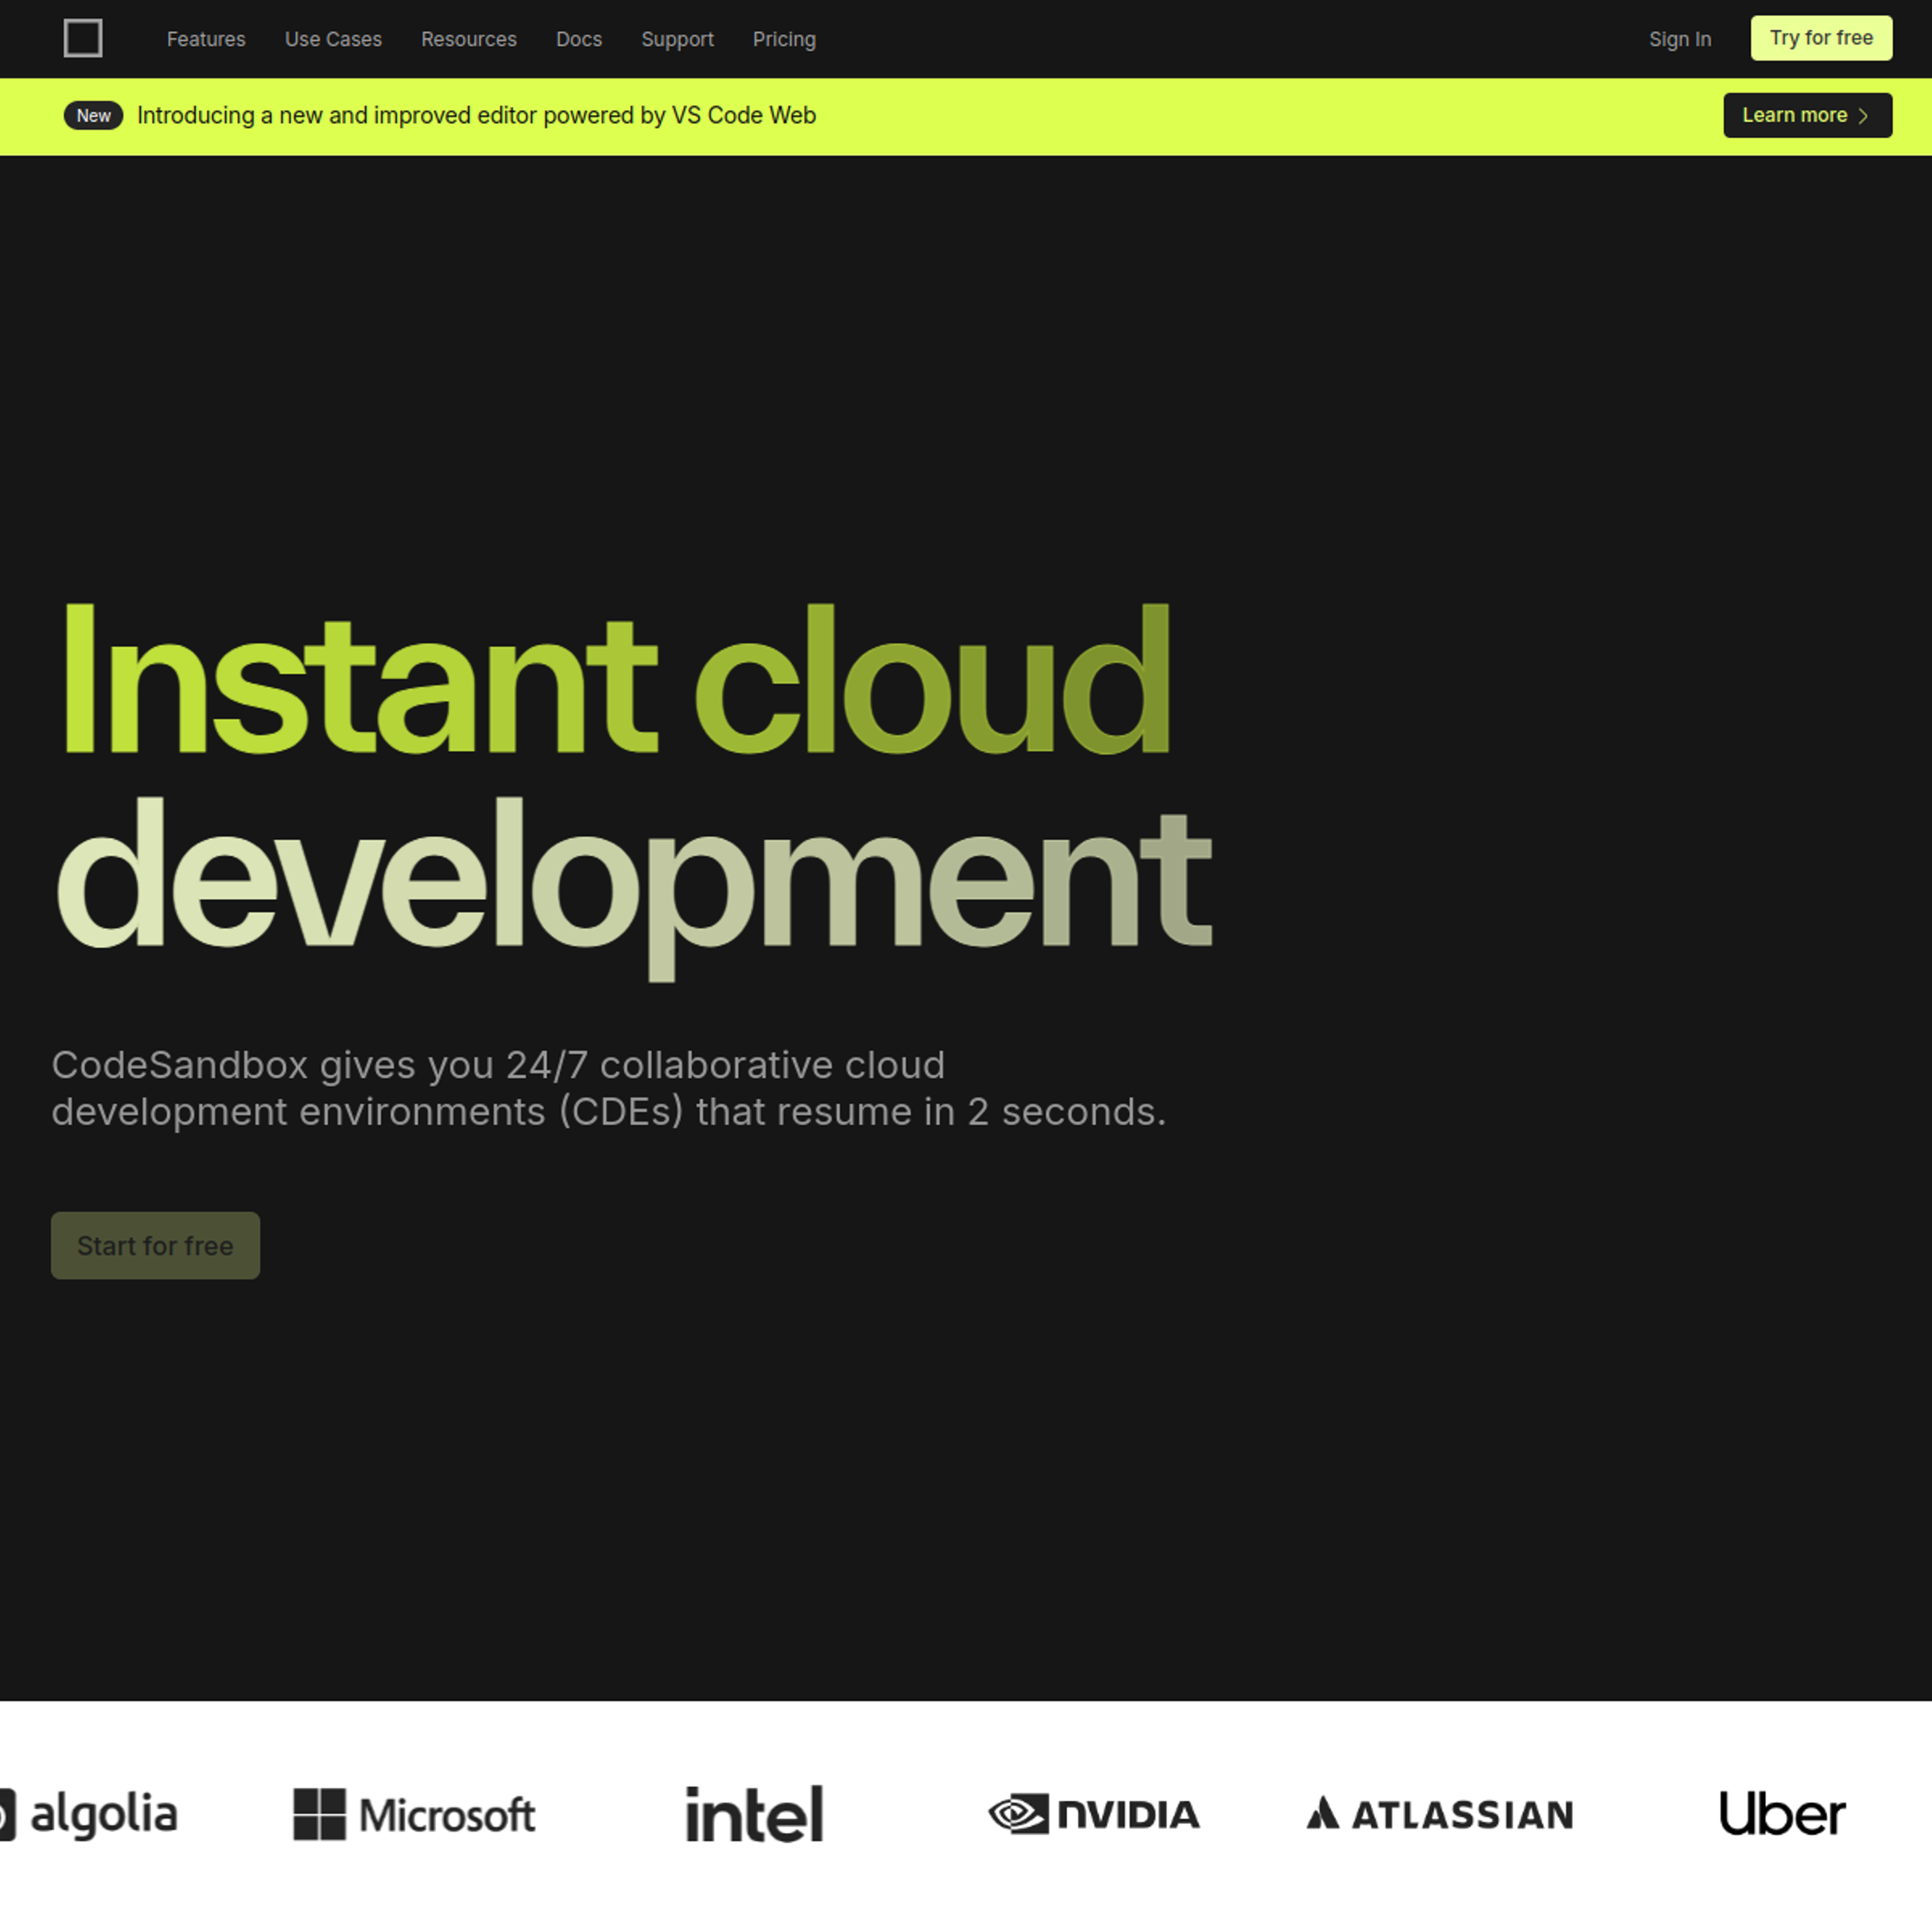Click the CodeSandbox description paragraph

tap(608, 1088)
